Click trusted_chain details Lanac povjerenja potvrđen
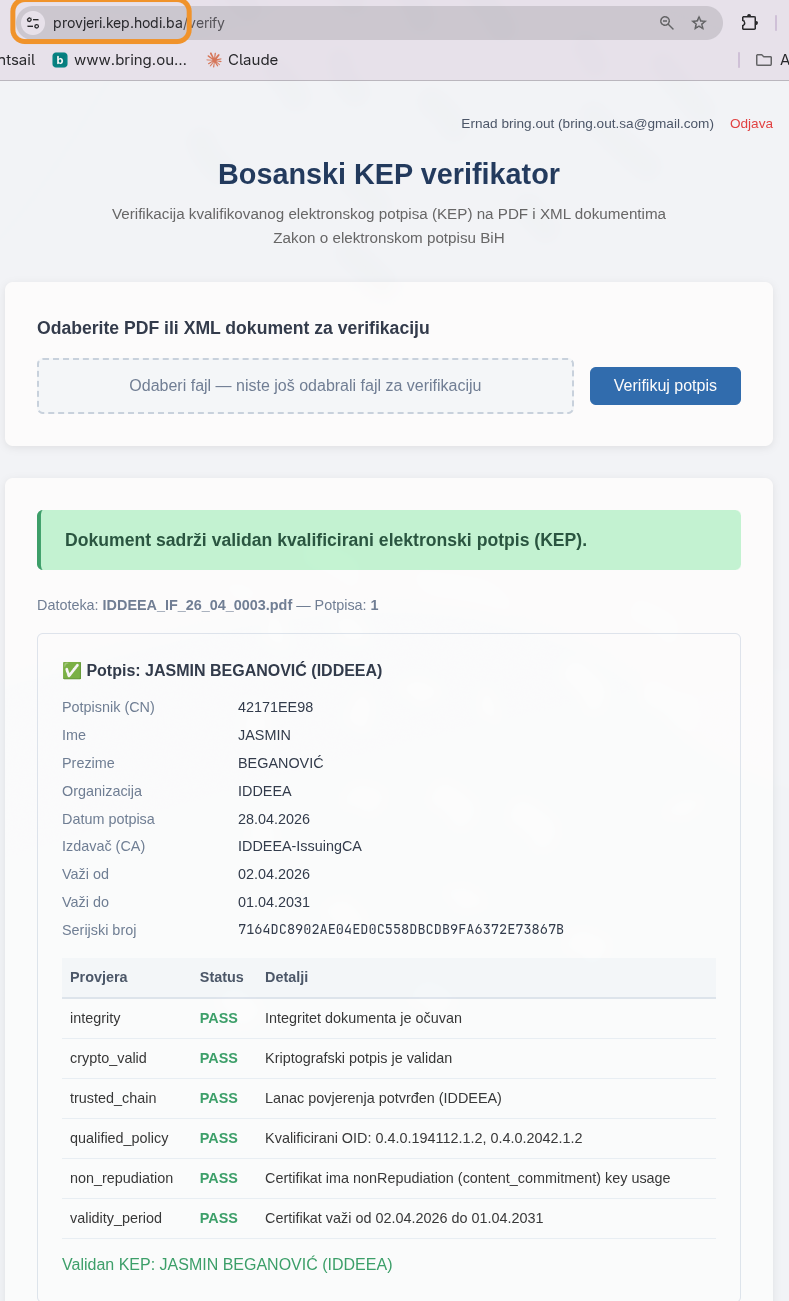Viewport: 789px width, 1301px height. pyautogui.click(x=383, y=1098)
